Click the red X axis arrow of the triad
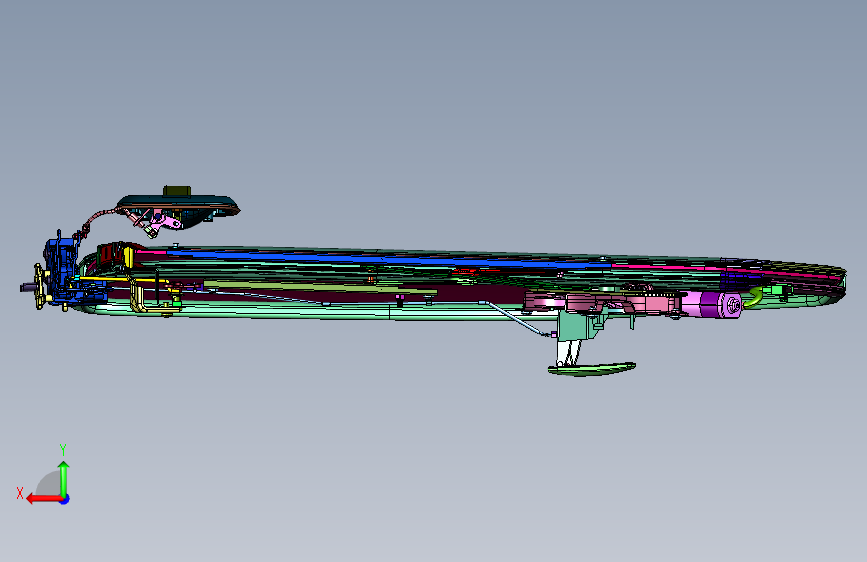The image size is (867, 562). point(43,499)
